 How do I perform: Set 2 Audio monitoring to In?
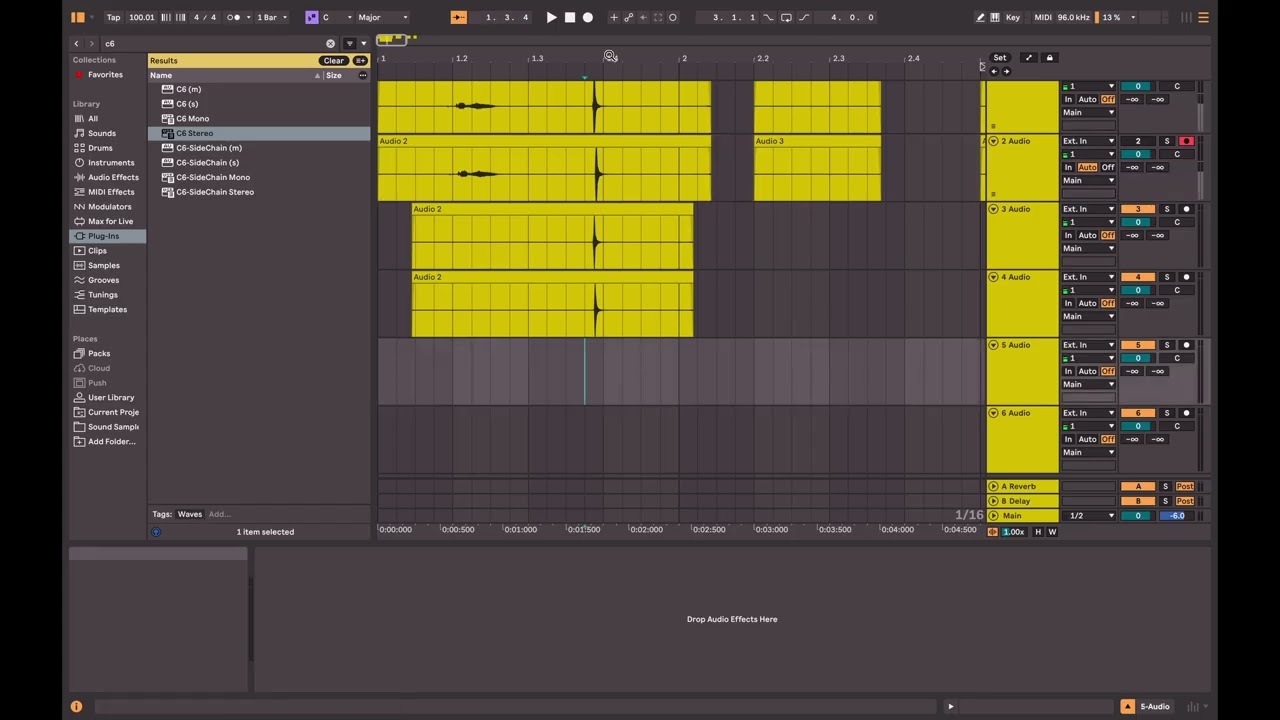pyautogui.click(x=1068, y=167)
